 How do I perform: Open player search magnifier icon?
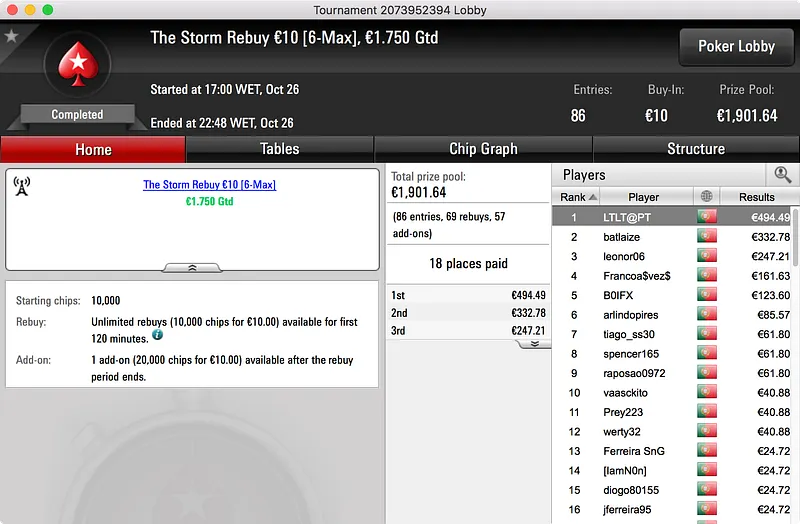(782, 175)
